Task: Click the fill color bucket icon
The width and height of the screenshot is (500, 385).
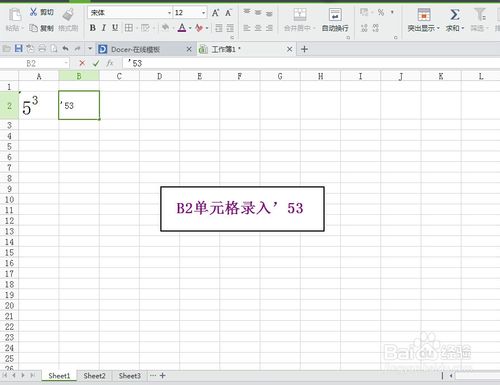Action: click(165, 28)
